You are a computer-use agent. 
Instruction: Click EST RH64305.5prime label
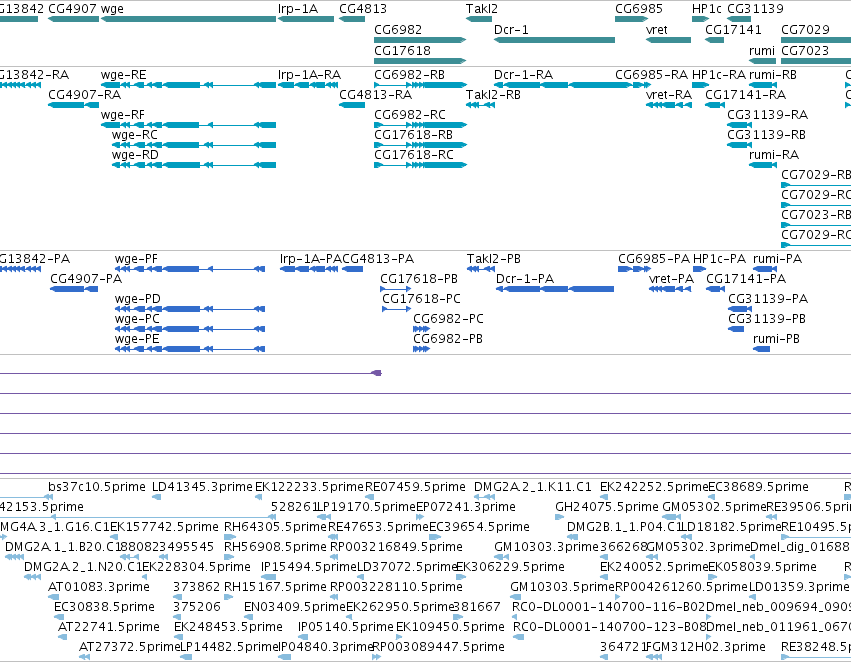[275, 527]
